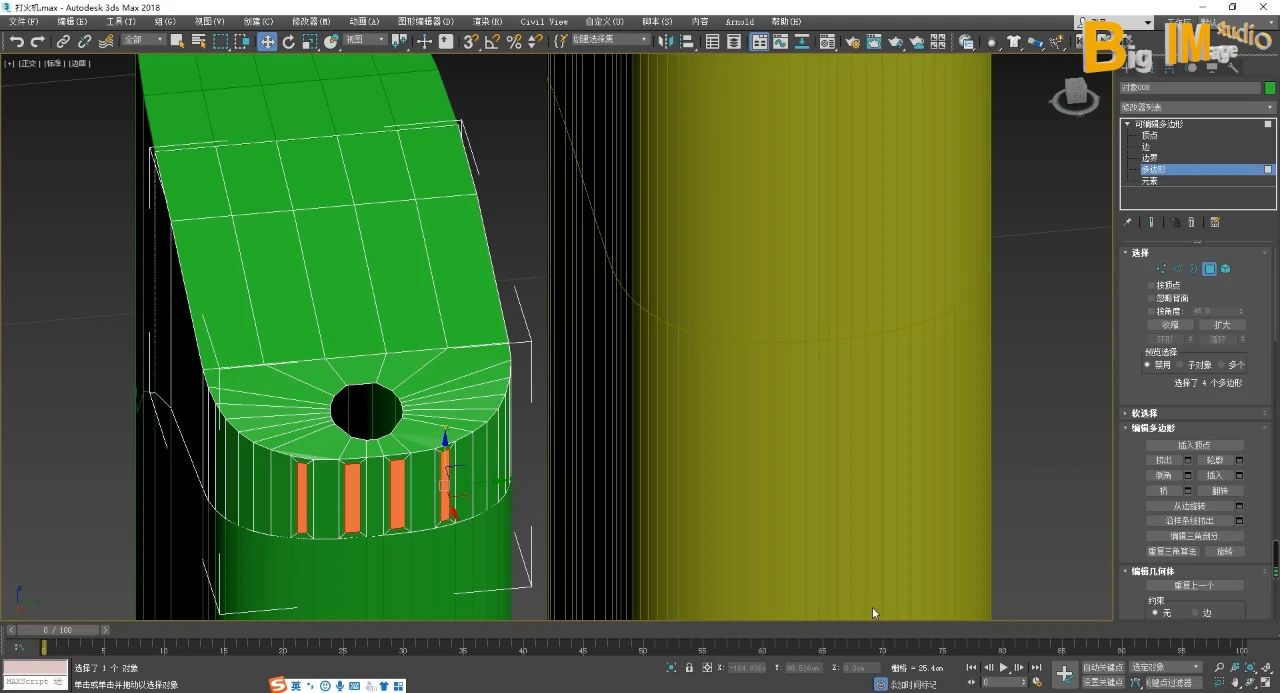Open the 渲染(R) menu

point(487,21)
